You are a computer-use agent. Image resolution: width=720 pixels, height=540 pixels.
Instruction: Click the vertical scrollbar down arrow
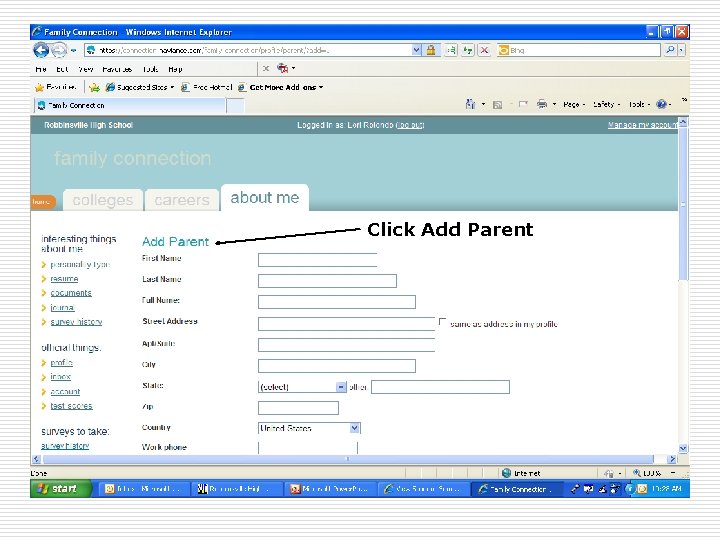pos(683,449)
